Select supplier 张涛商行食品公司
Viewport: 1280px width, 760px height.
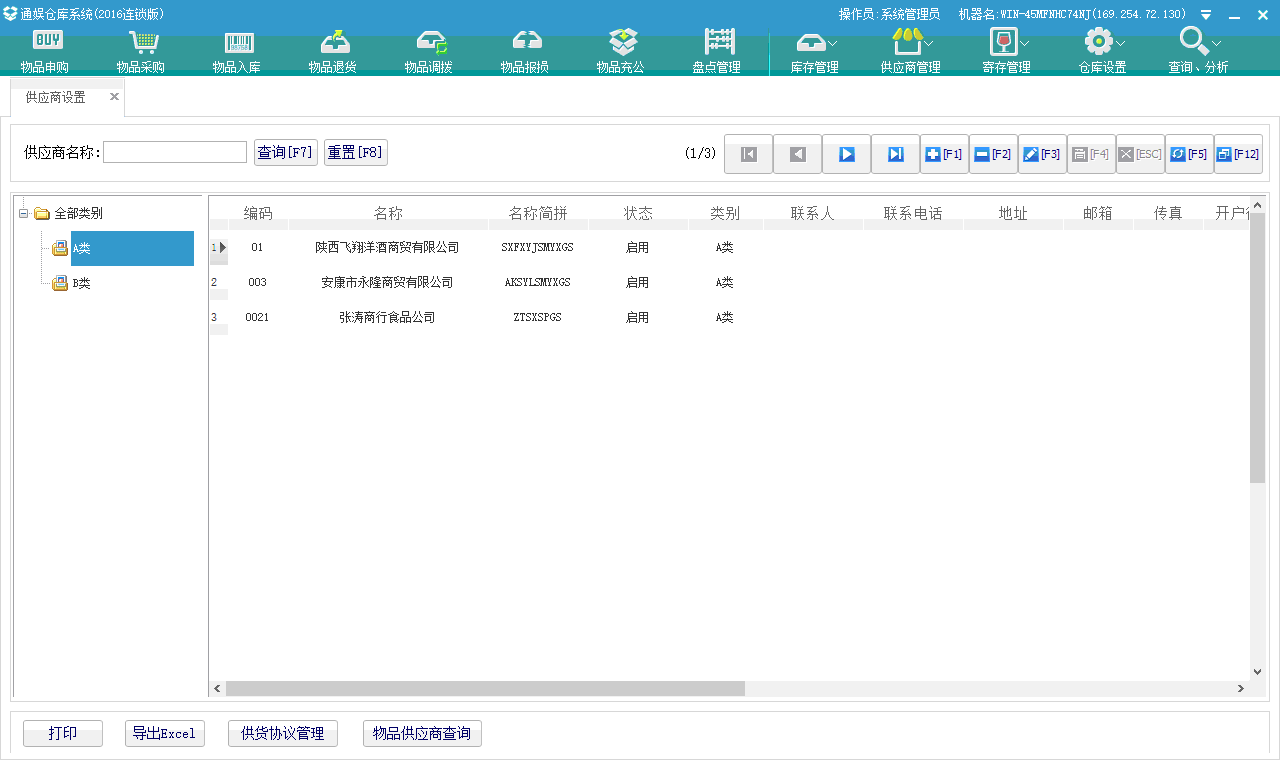coord(387,317)
